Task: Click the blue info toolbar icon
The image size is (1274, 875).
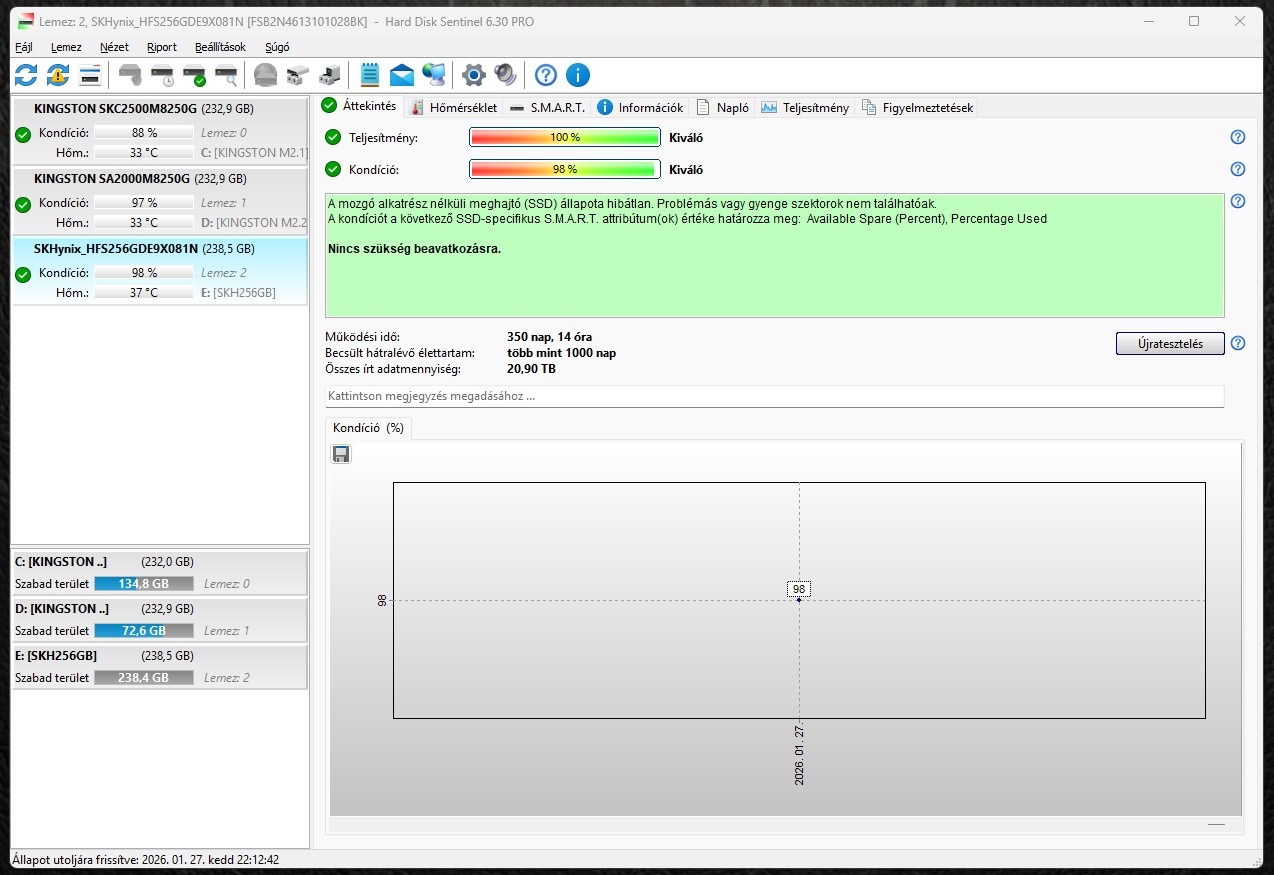Action: point(577,75)
